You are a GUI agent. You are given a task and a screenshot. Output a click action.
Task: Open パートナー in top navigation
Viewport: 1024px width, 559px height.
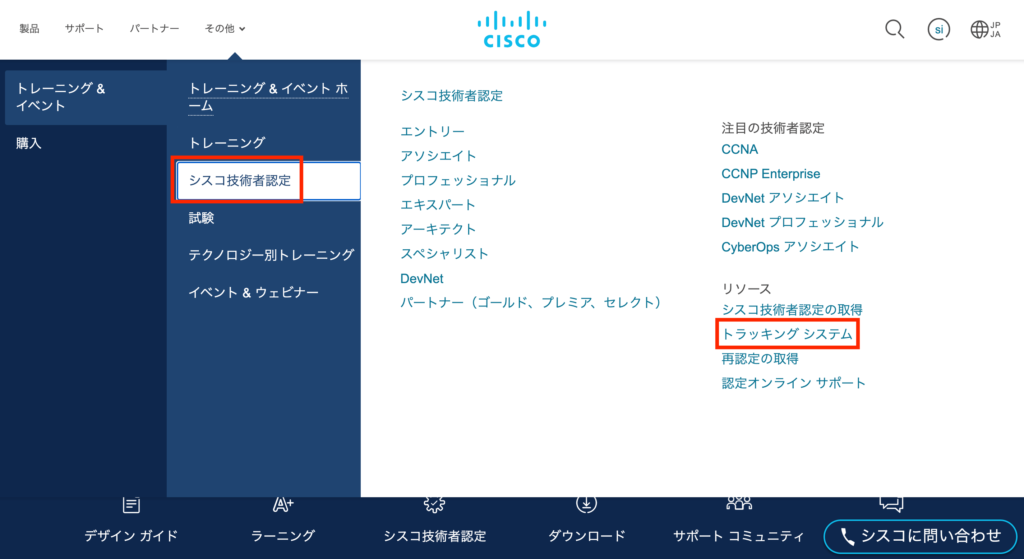pyautogui.click(x=154, y=29)
